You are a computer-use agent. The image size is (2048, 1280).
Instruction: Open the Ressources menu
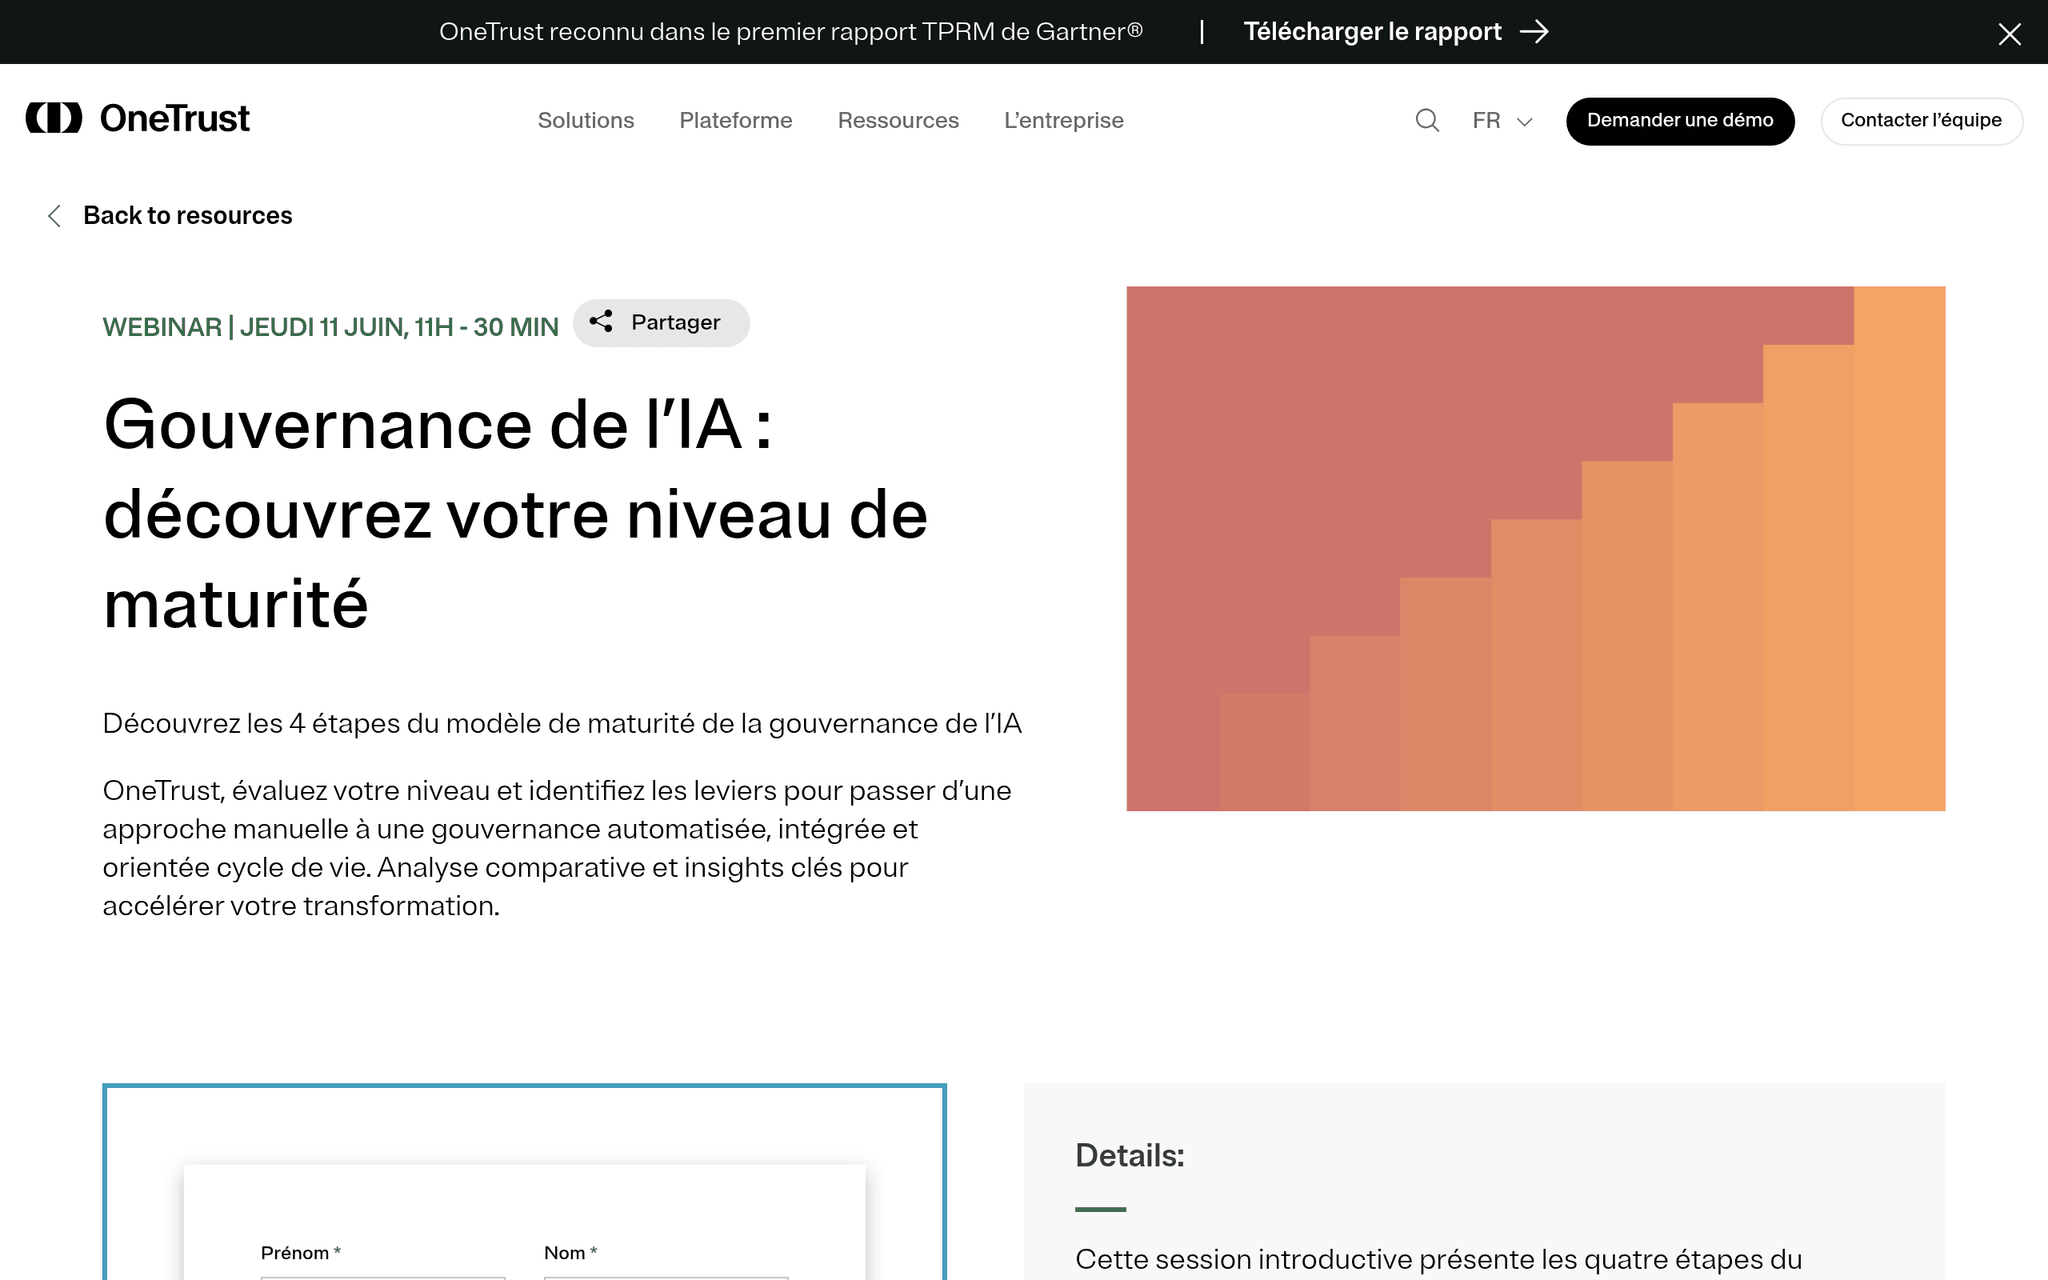[898, 120]
